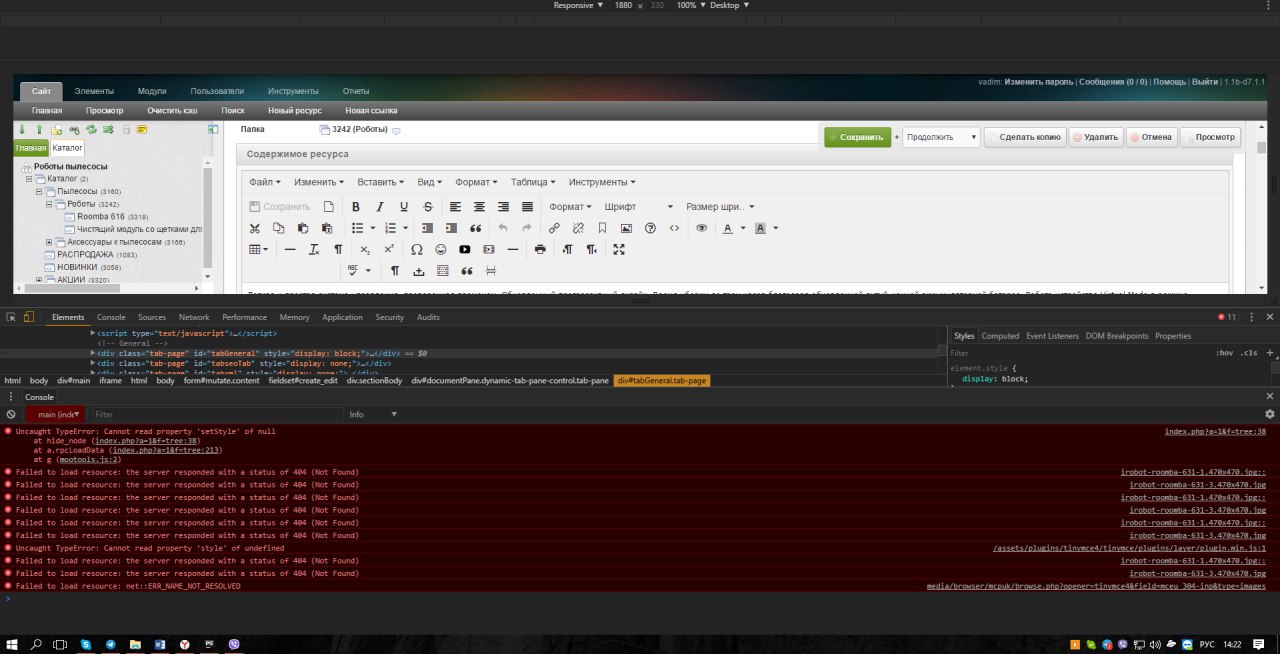Image resolution: width=1280 pixels, height=654 pixels.
Task: Insert an anchor bookmark
Action: (602, 228)
